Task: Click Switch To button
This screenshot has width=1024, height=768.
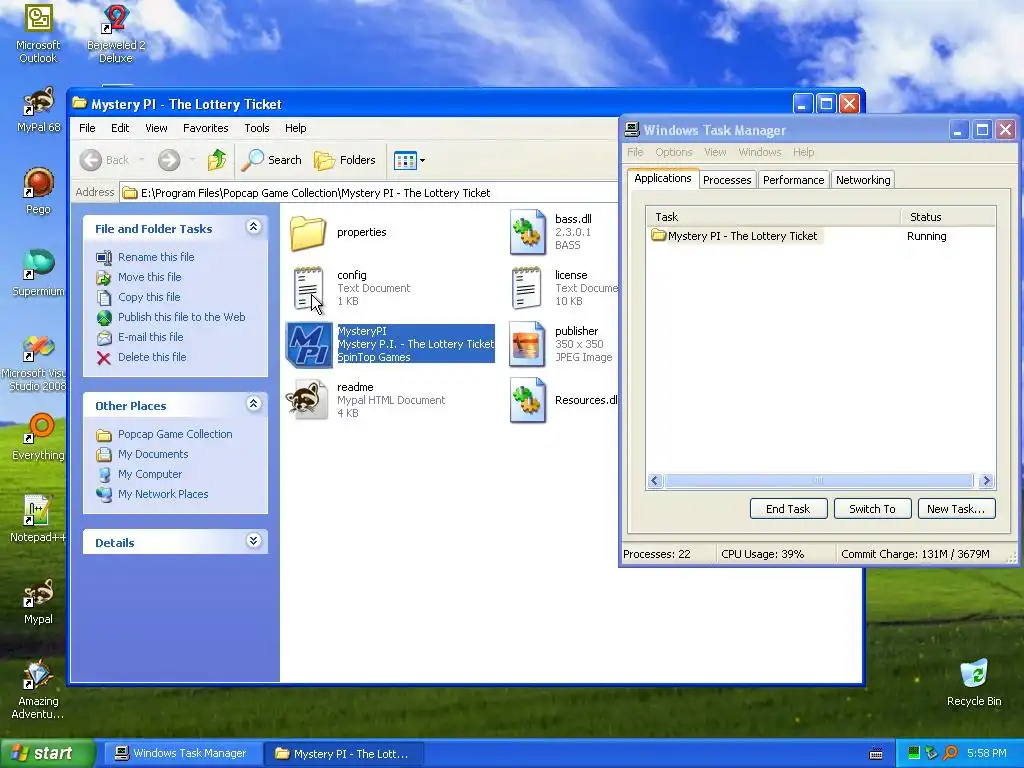Action: coord(872,509)
